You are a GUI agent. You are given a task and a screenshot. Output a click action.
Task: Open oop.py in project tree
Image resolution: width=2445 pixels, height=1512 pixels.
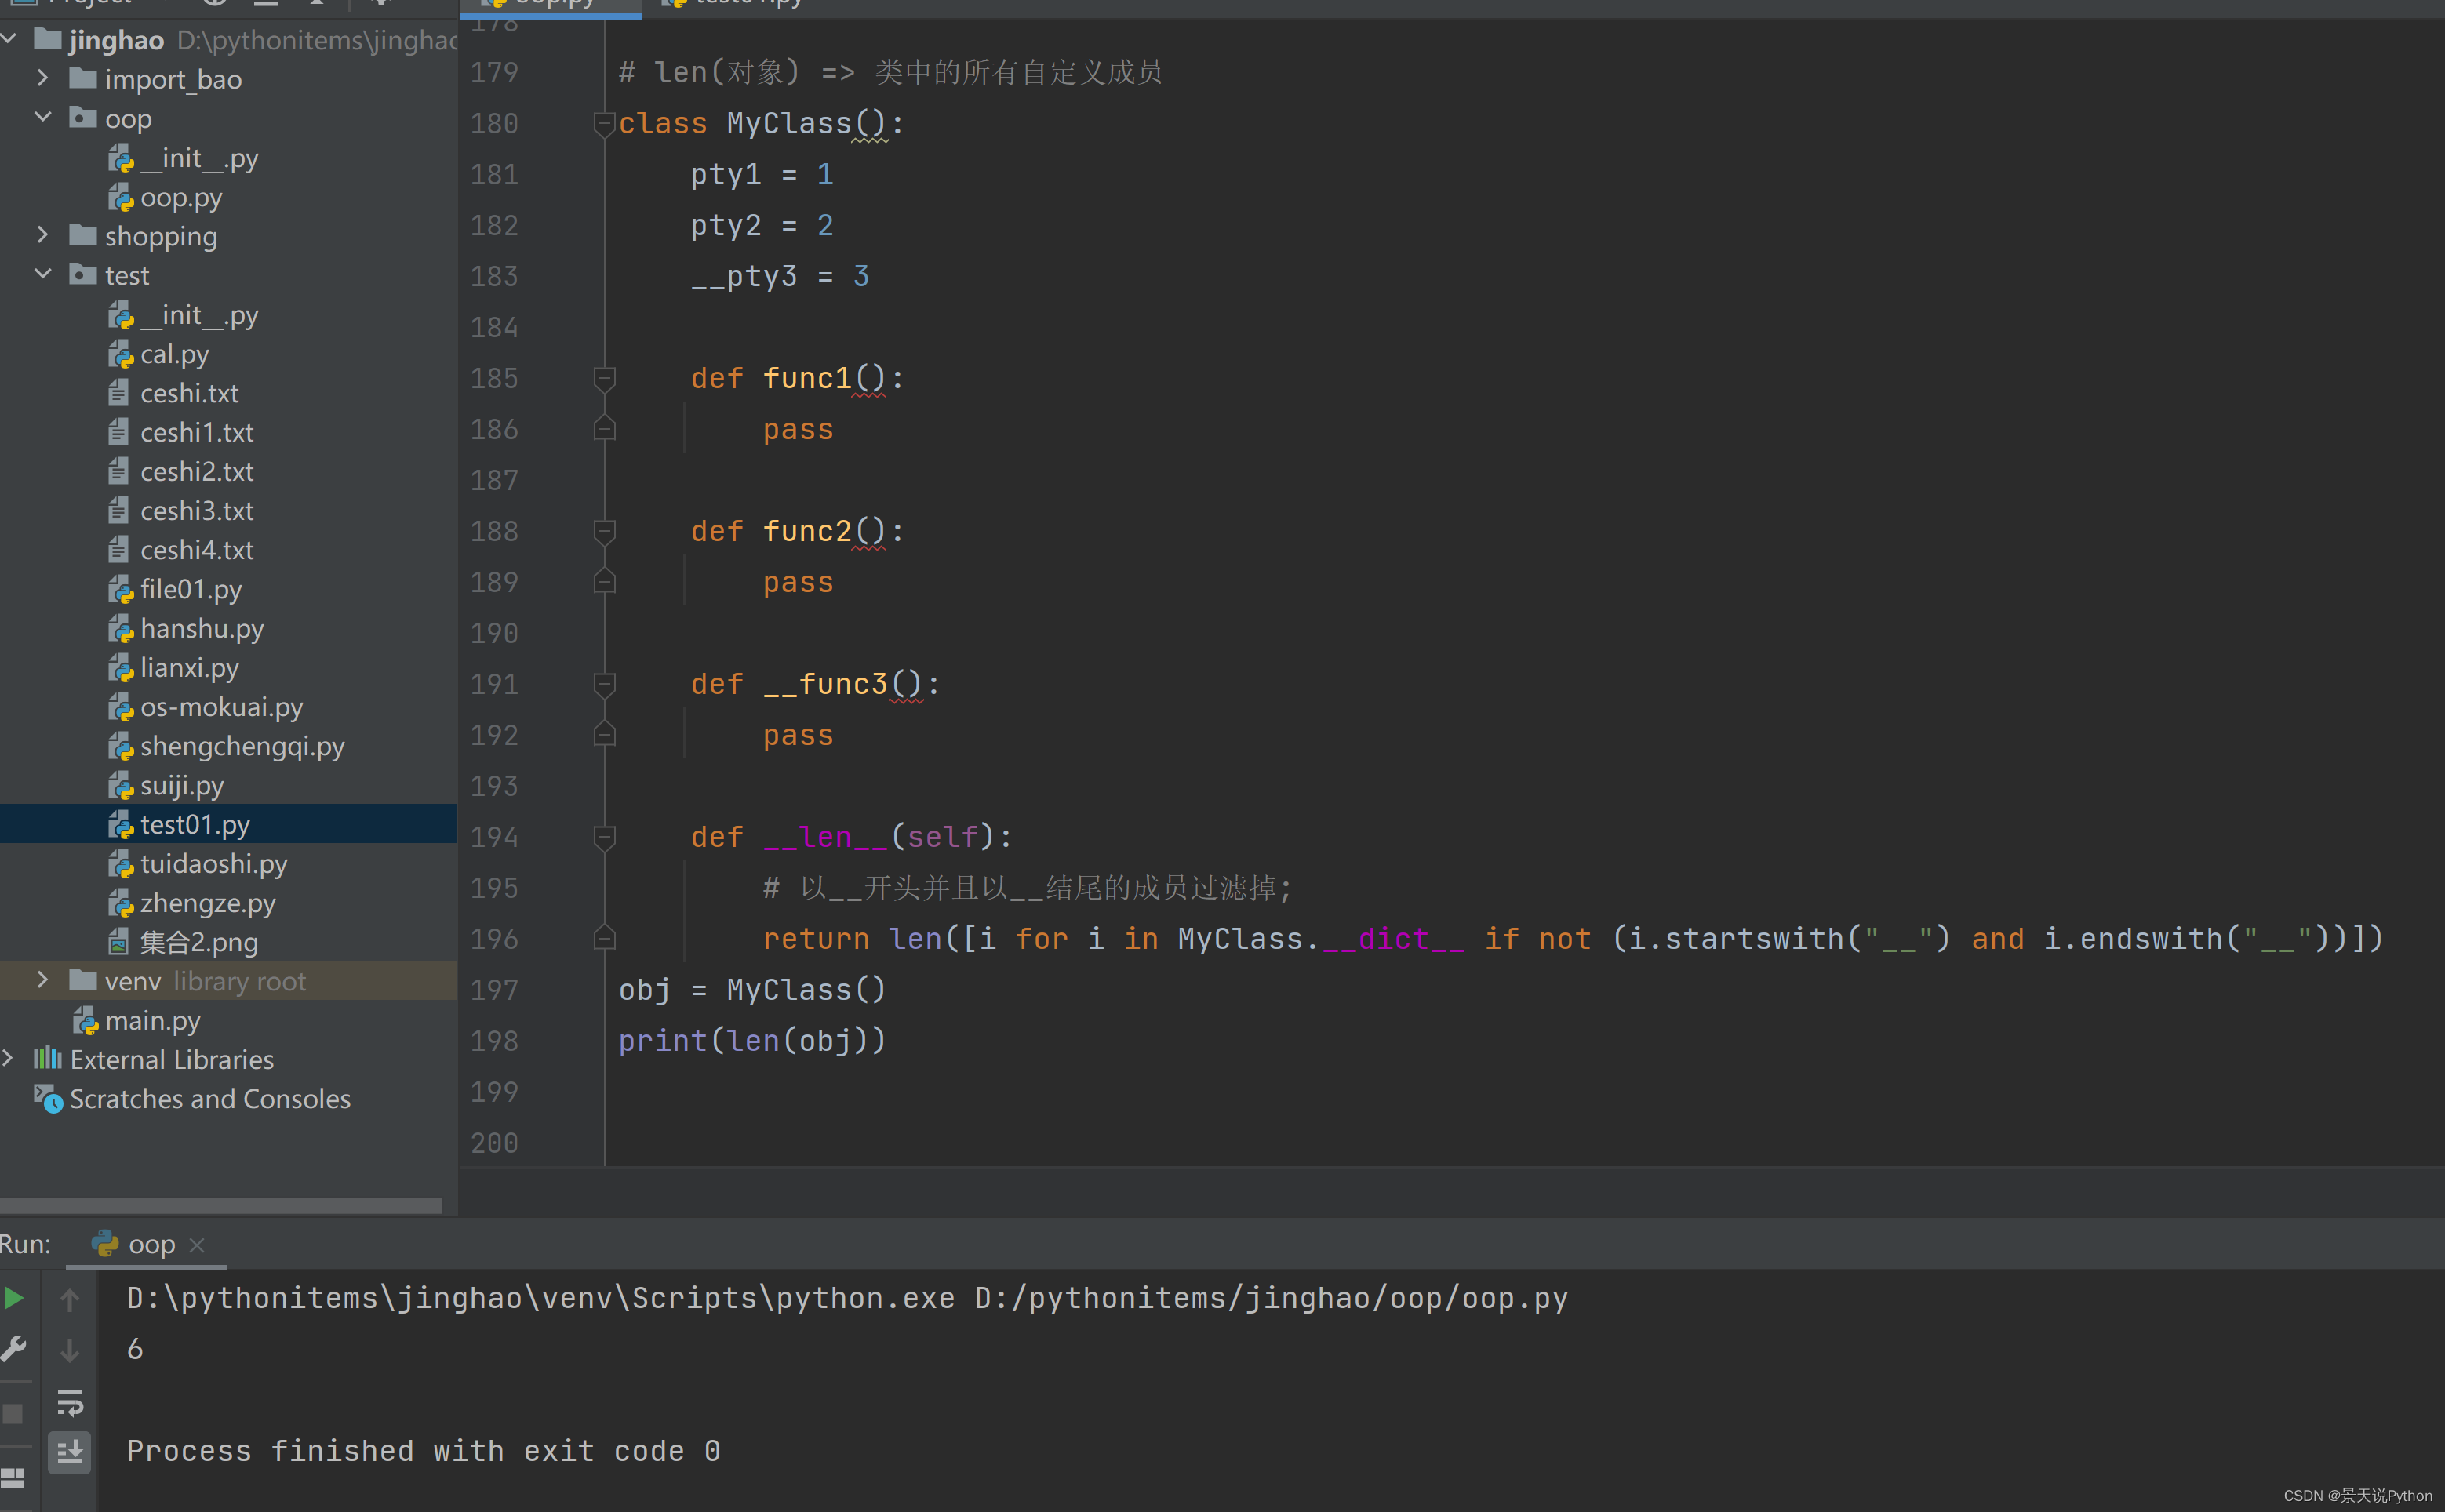pos(181,197)
